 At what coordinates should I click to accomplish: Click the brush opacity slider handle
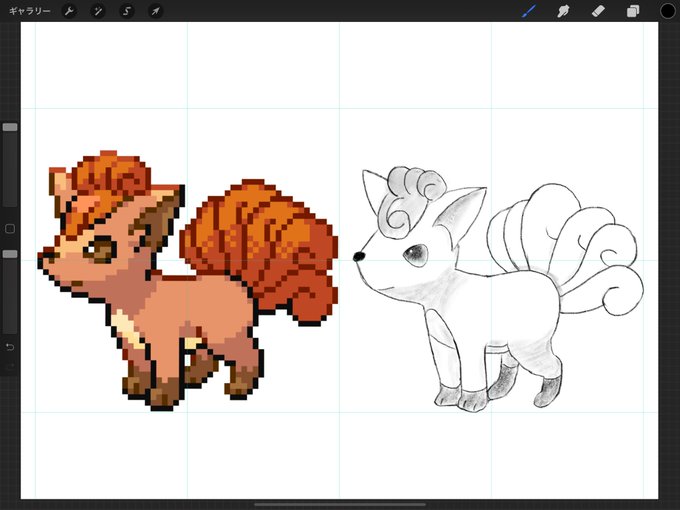[10, 254]
